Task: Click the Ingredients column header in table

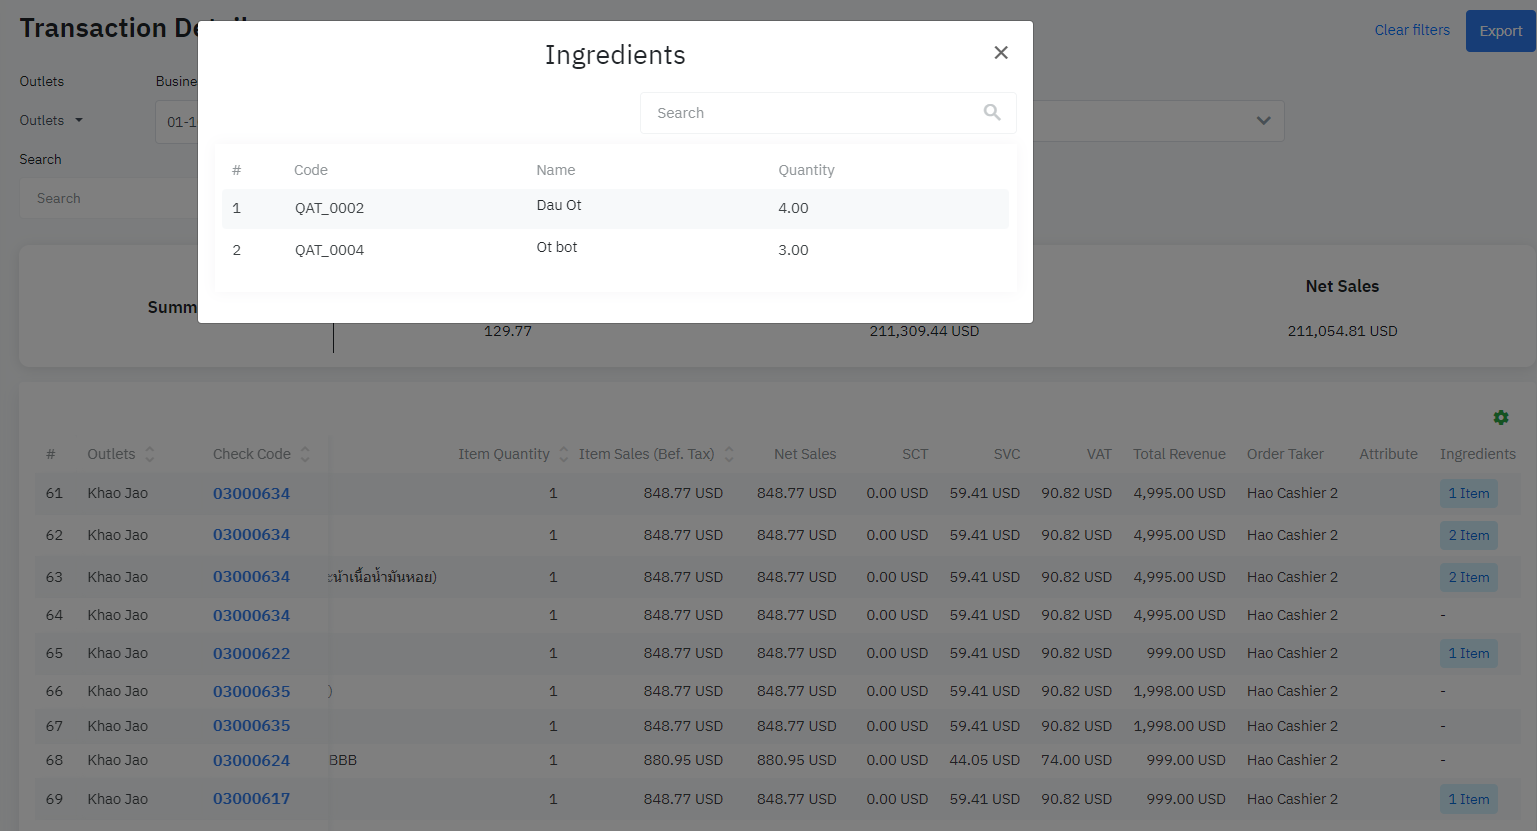Action: (x=1478, y=454)
